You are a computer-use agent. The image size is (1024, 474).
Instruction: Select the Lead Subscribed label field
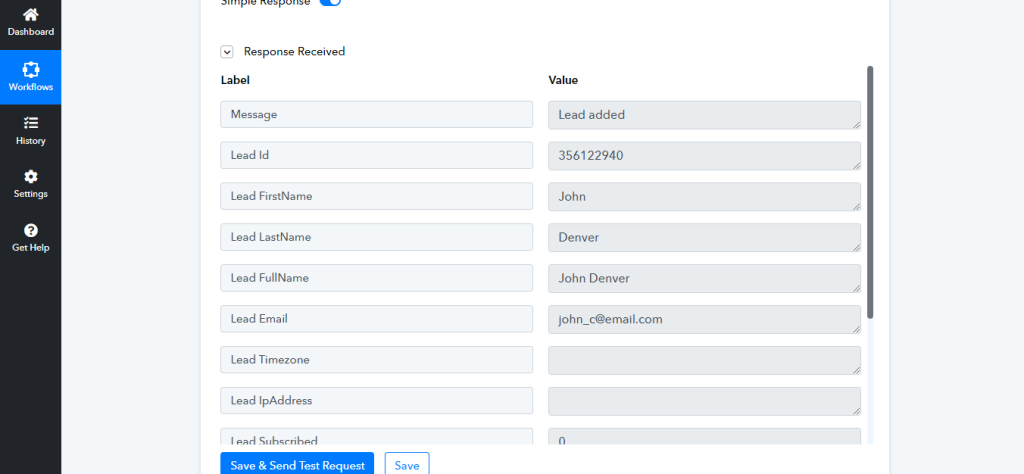tap(376, 437)
